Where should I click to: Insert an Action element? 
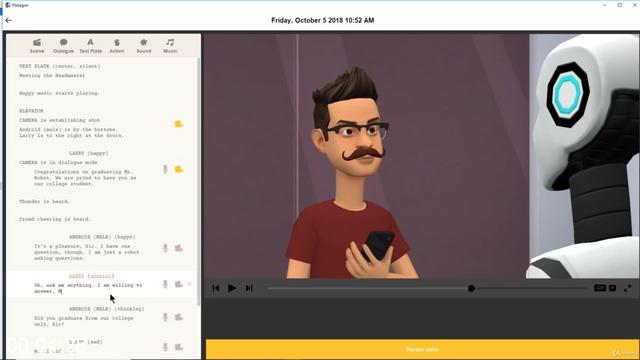tap(117, 46)
